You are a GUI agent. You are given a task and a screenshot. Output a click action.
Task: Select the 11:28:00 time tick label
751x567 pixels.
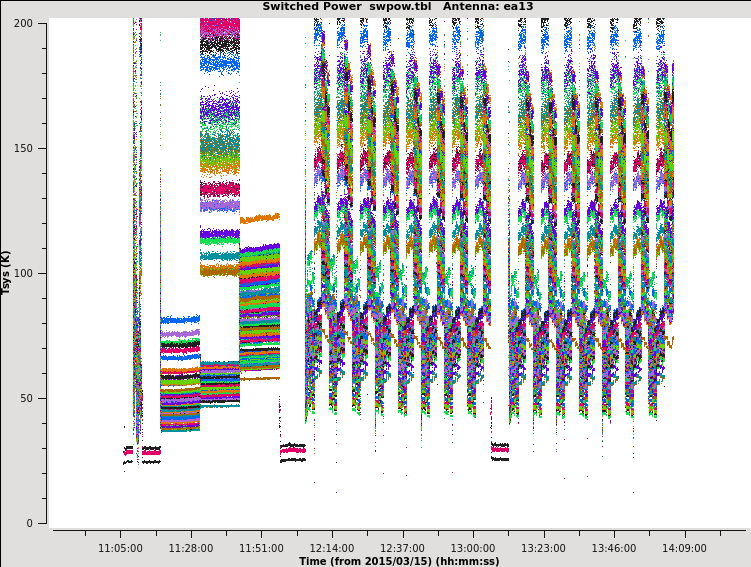pyautogui.click(x=190, y=548)
